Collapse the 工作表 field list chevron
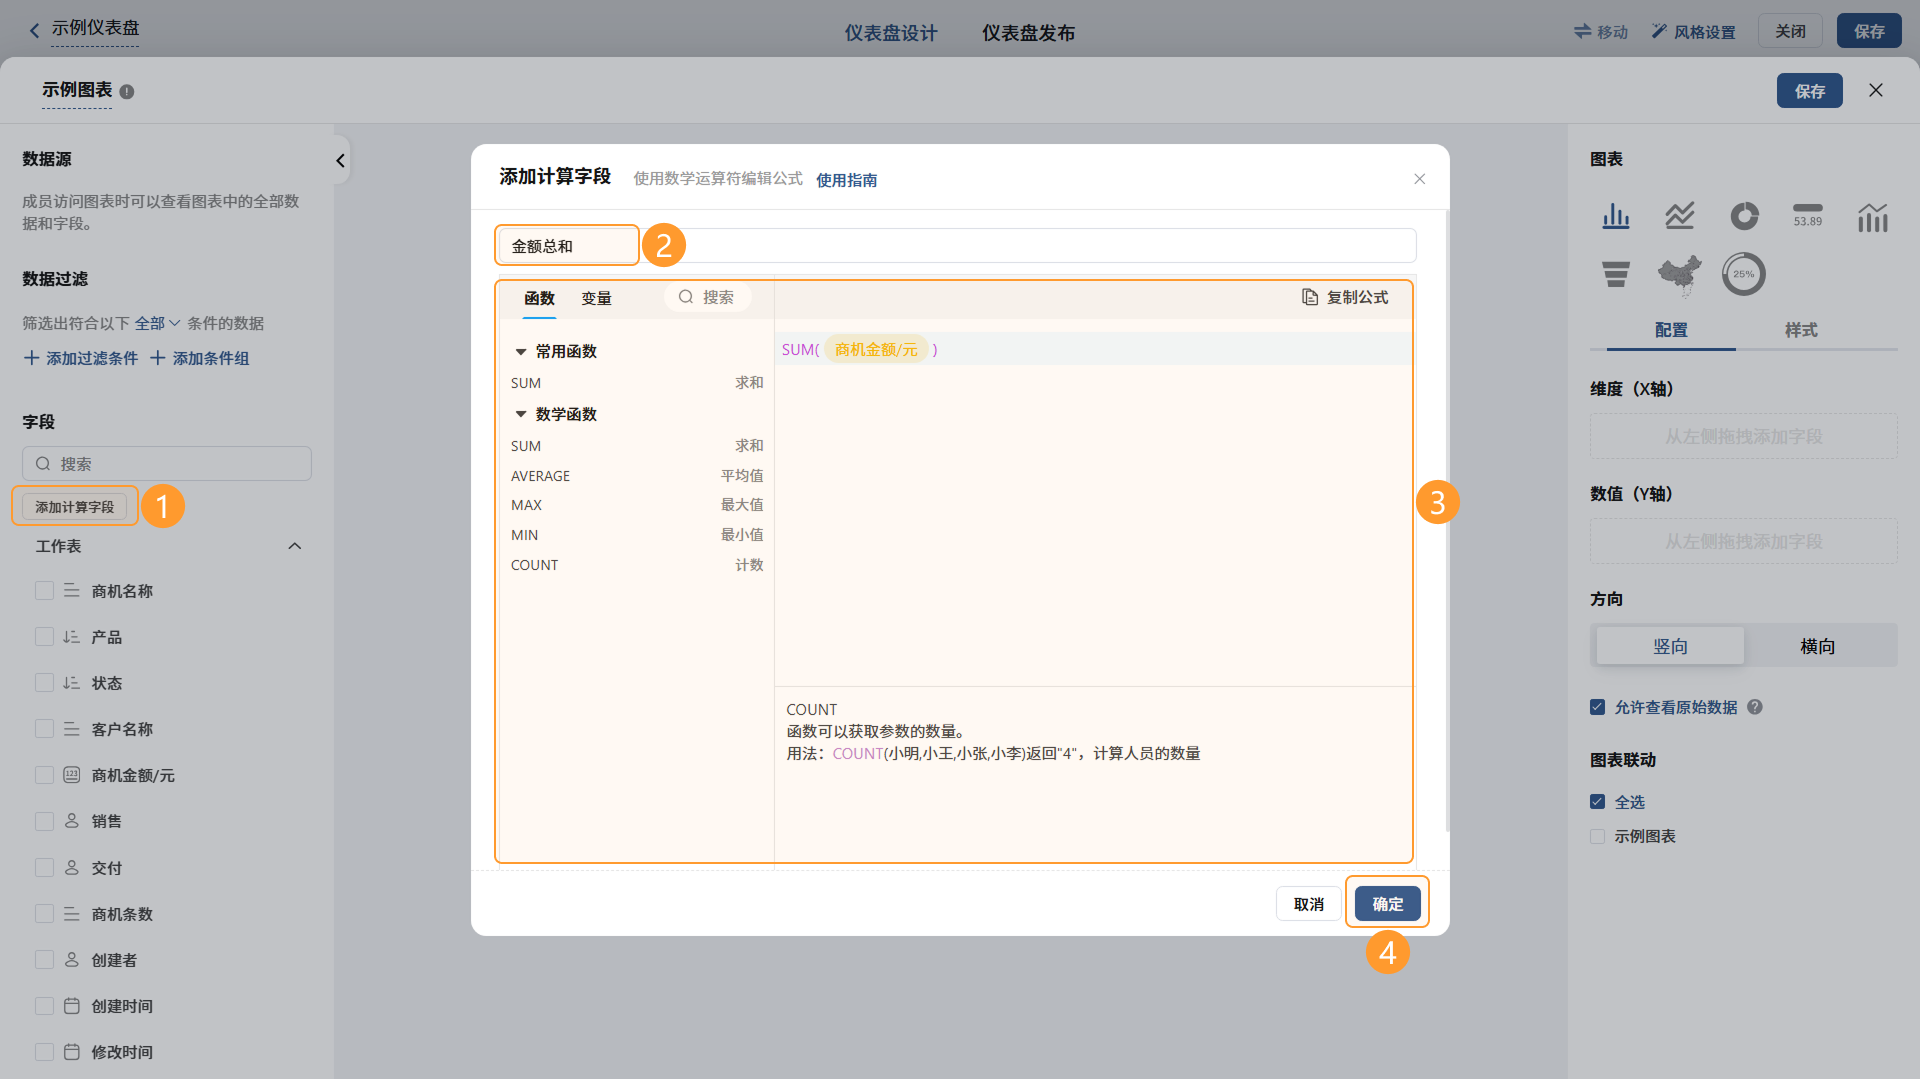This screenshot has width=1920, height=1079. click(x=295, y=546)
